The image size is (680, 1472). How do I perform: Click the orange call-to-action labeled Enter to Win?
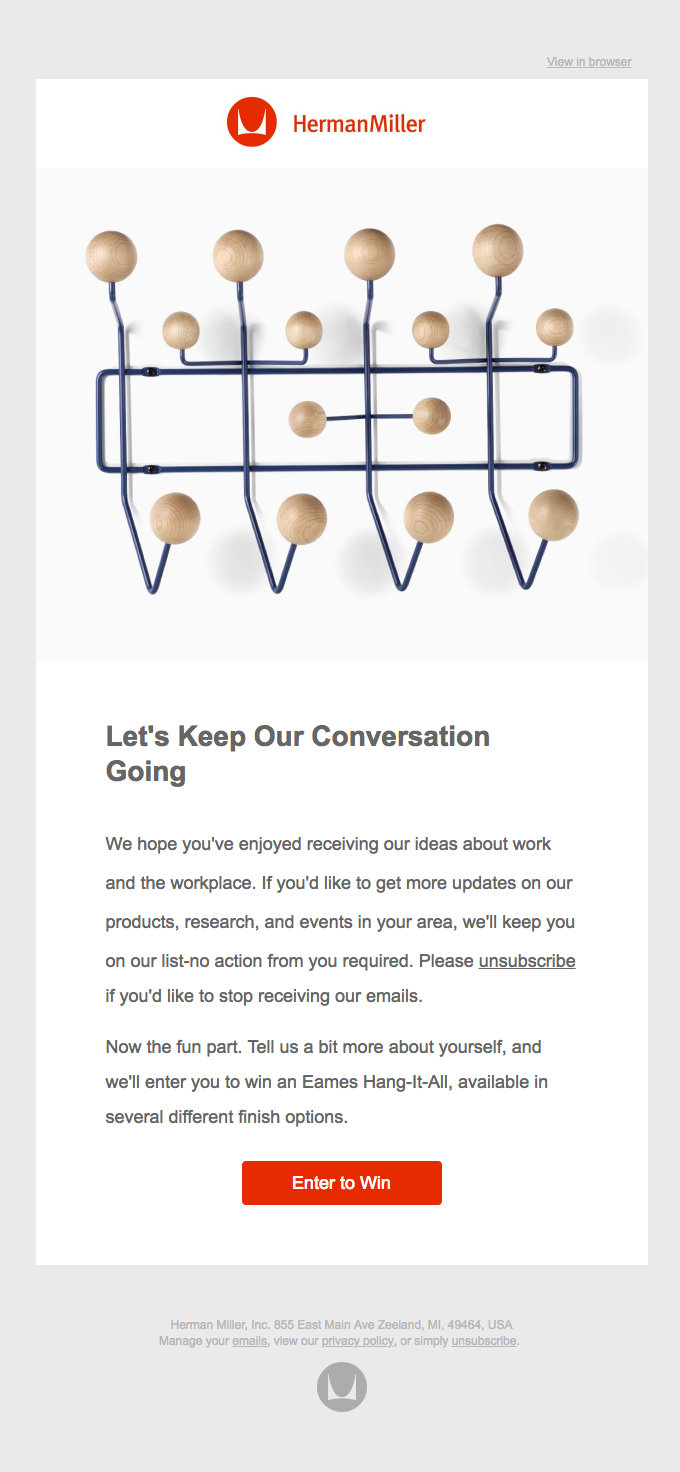[341, 1182]
